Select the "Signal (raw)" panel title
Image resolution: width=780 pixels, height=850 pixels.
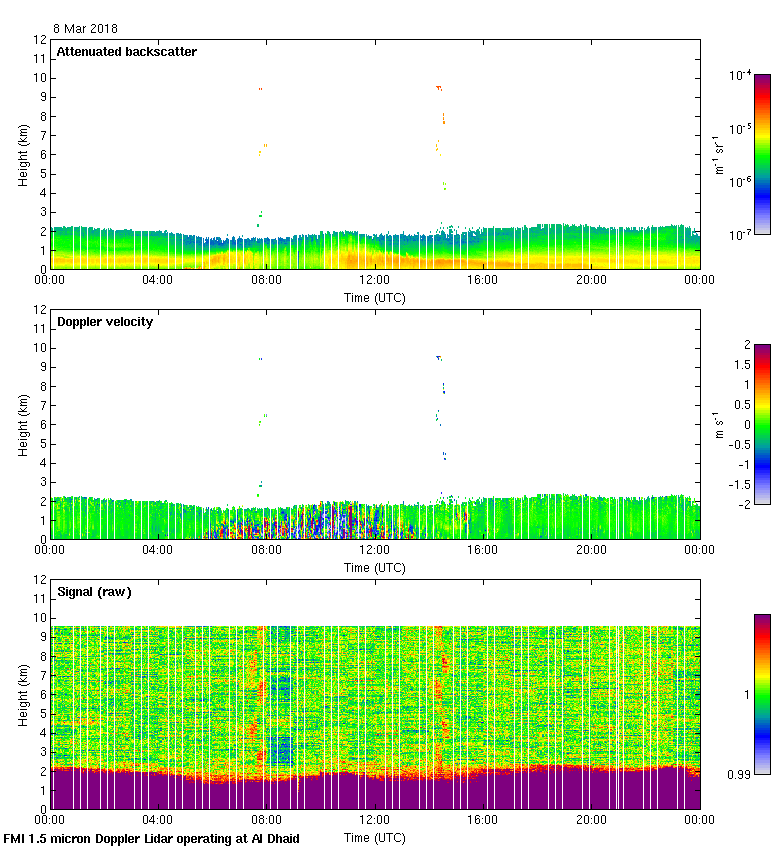[x=94, y=592]
